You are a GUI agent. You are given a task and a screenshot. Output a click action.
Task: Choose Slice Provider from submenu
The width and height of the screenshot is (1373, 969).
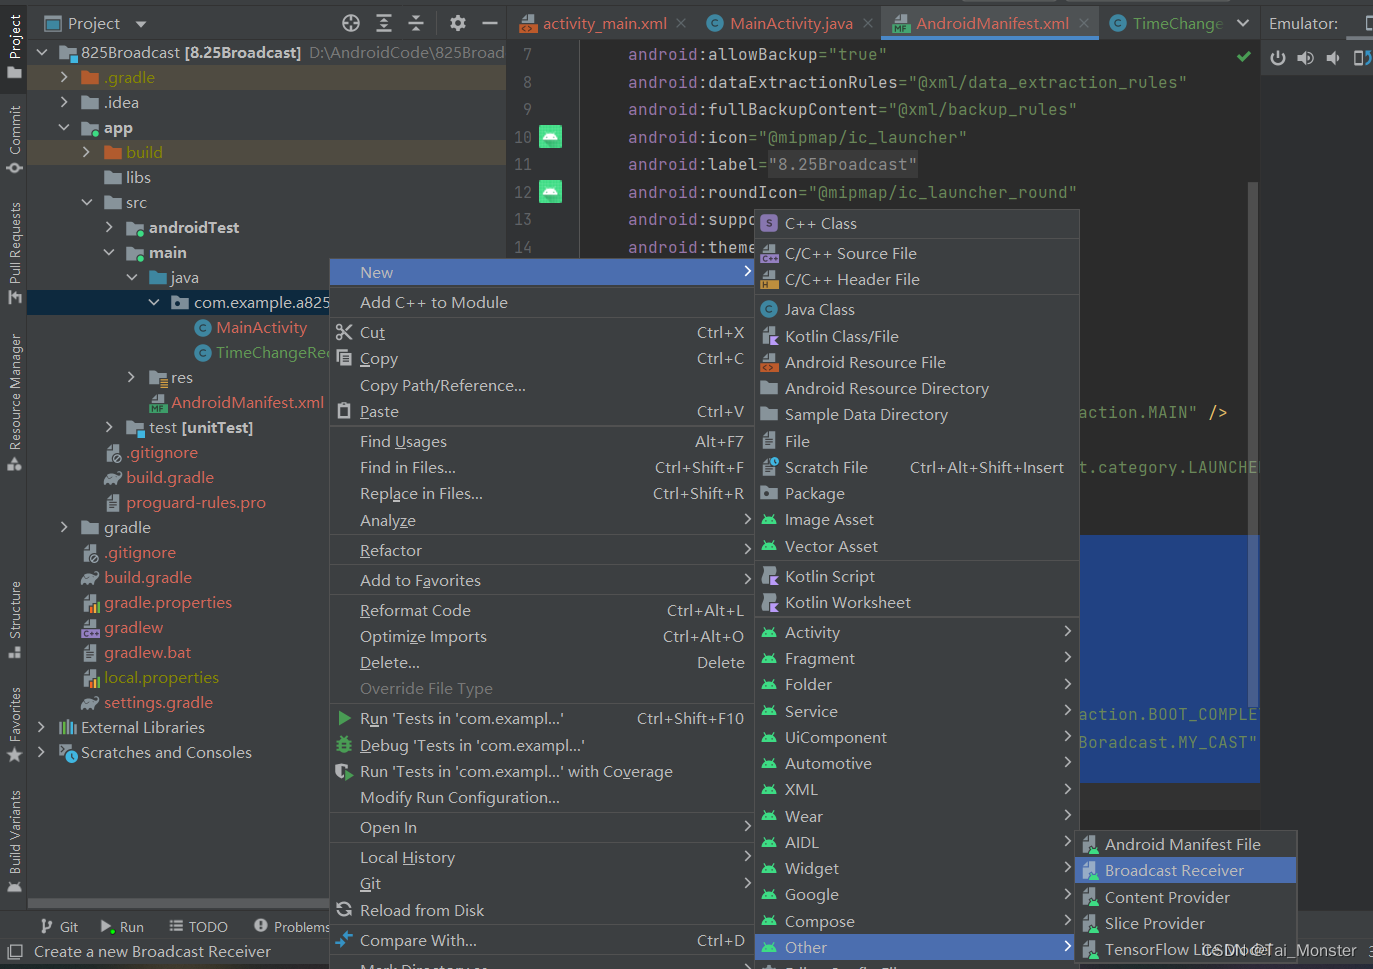pos(1186,923)
